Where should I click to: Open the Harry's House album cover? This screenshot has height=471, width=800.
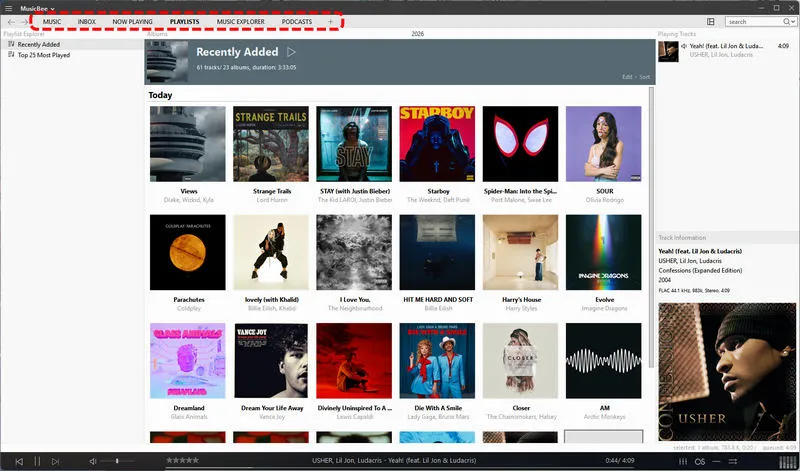520,252
